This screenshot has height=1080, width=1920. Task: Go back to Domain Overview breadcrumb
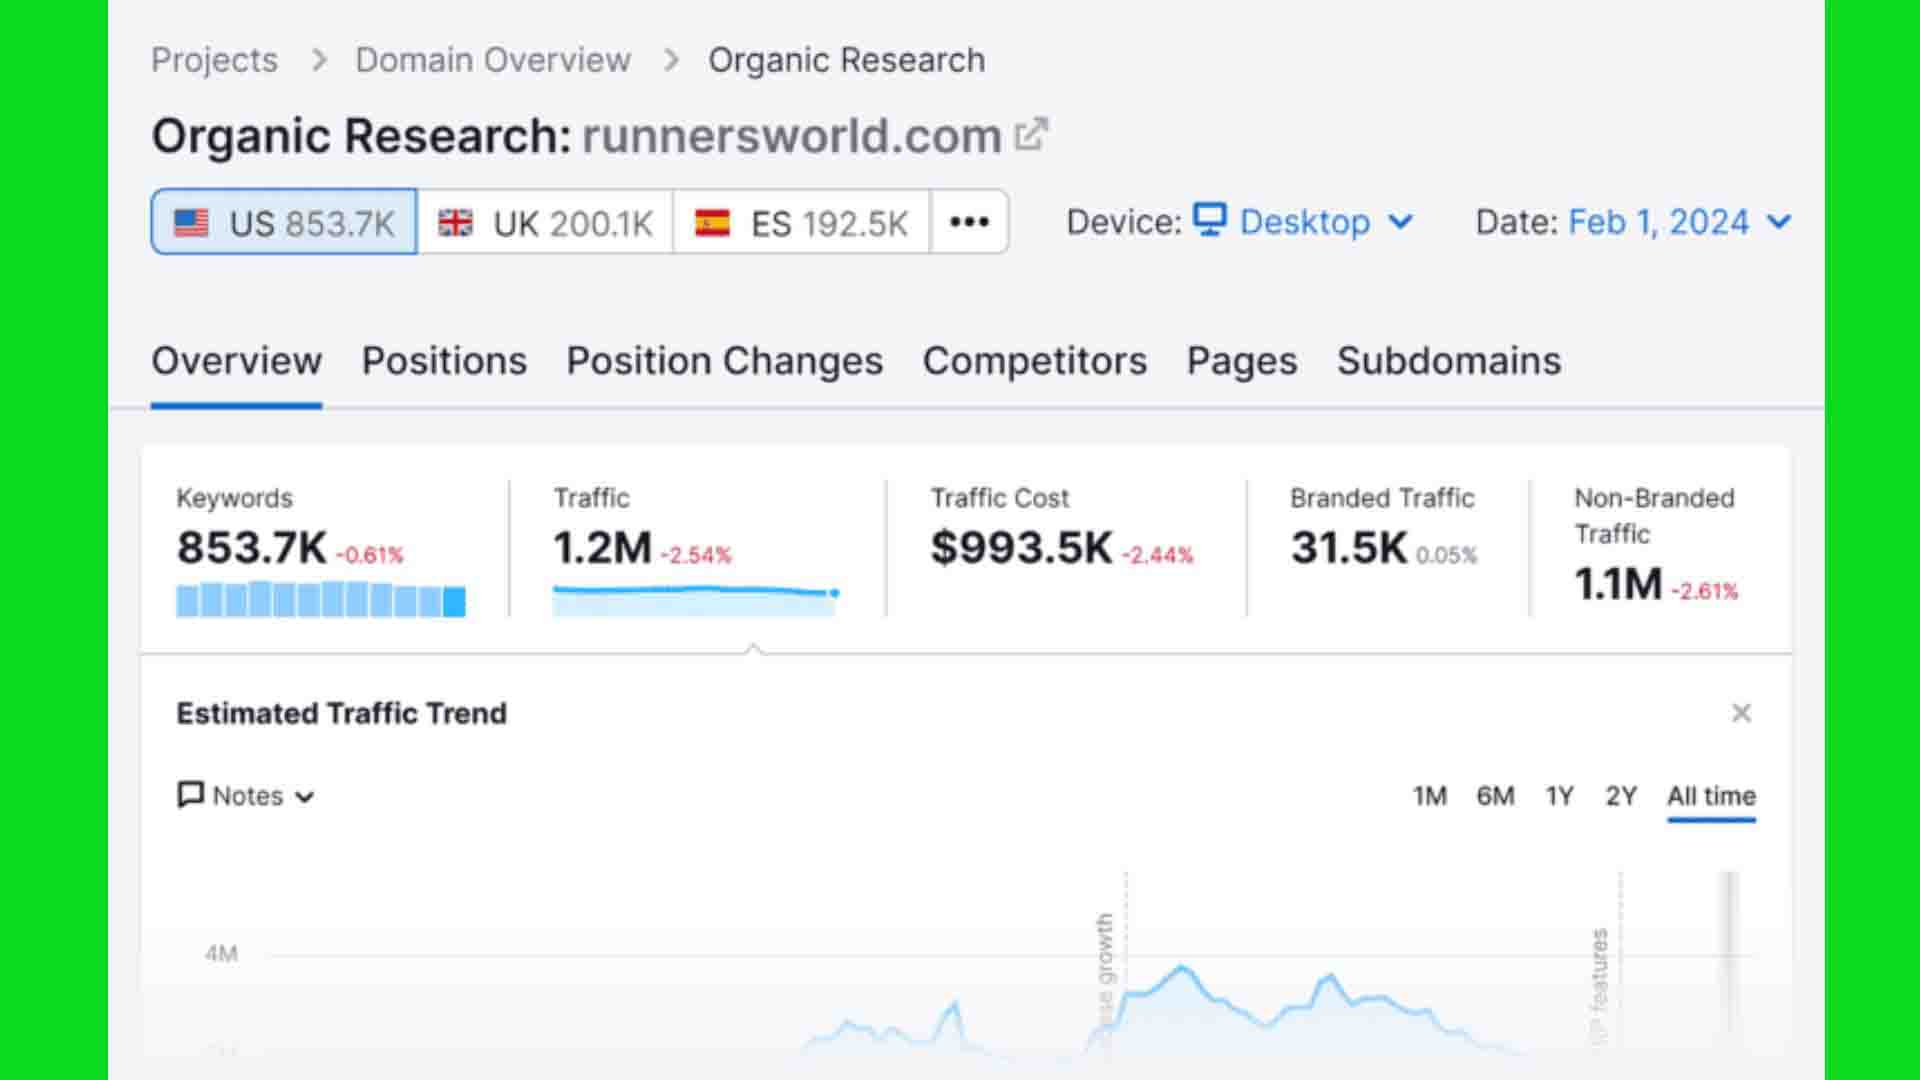coord(492,59)
